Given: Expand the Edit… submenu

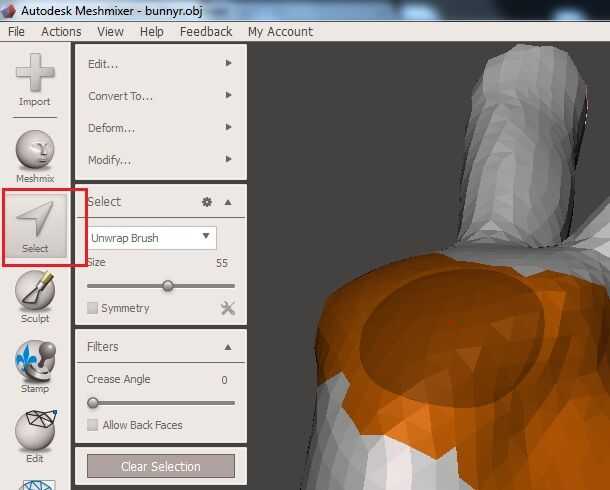Looking at the screenshot, I should 160,63.
